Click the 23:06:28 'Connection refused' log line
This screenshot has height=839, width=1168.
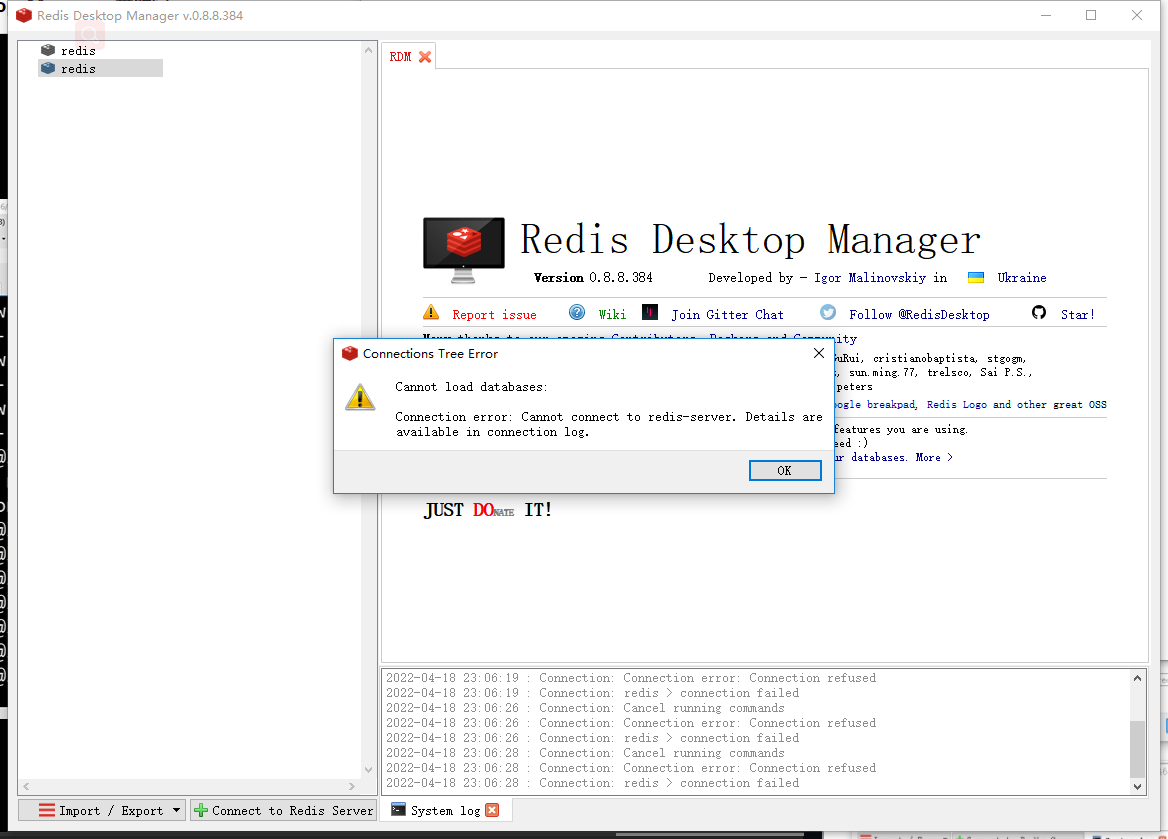click(631, 767)
